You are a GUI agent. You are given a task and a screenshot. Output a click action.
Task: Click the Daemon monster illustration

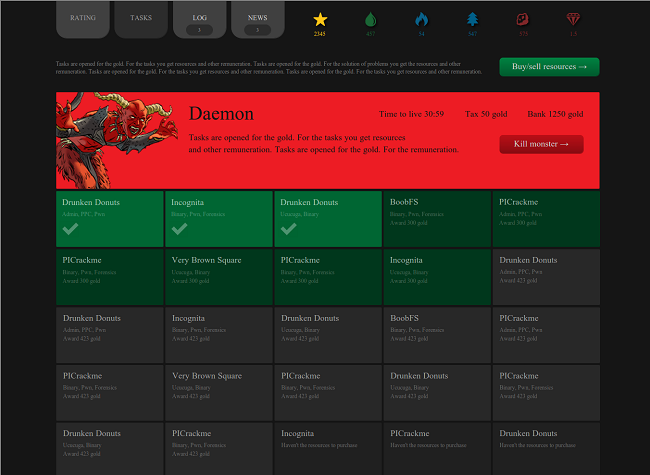[x=117, y=141]
